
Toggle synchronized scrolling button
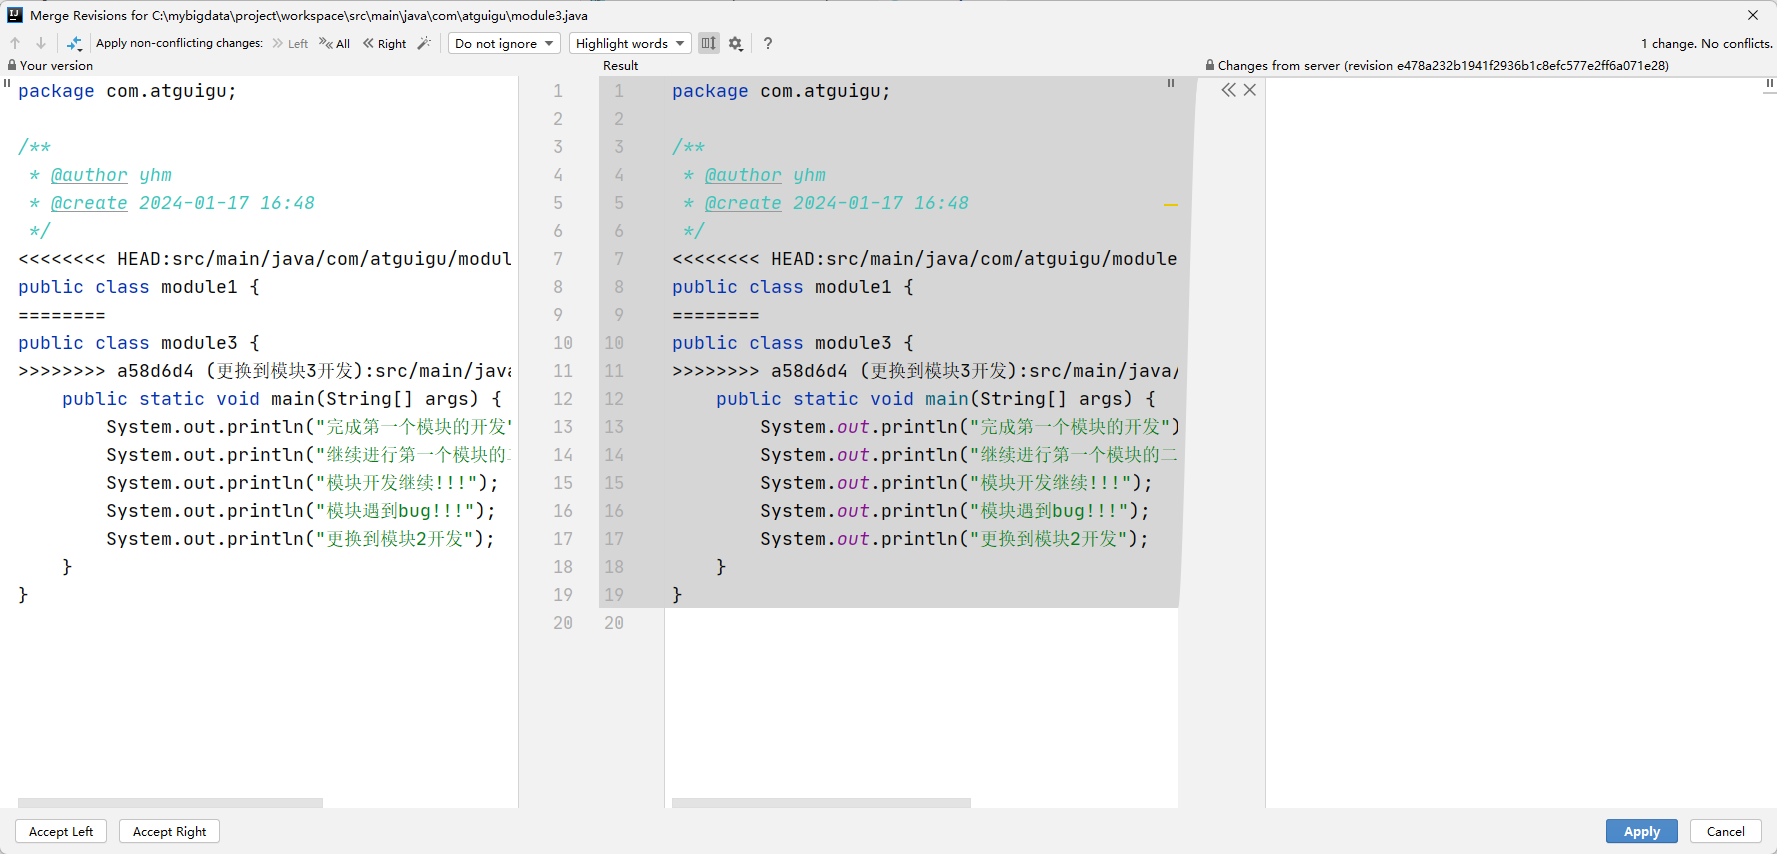(x=708, y=43)
